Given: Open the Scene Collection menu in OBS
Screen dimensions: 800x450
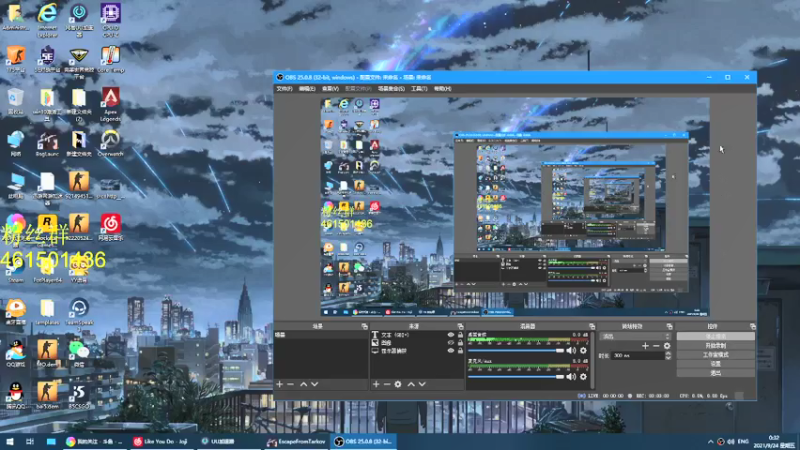Looking at the screenshot, I should click(x=391, y=89).
